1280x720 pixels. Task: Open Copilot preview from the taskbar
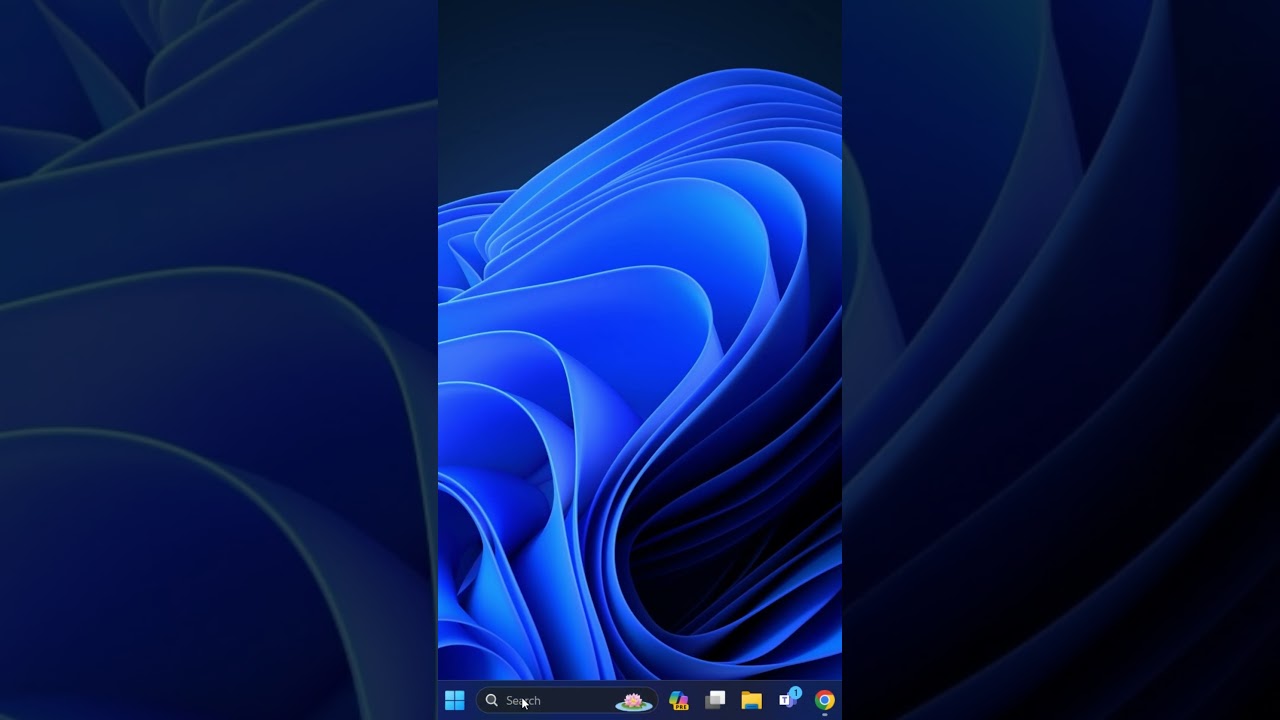679,700
